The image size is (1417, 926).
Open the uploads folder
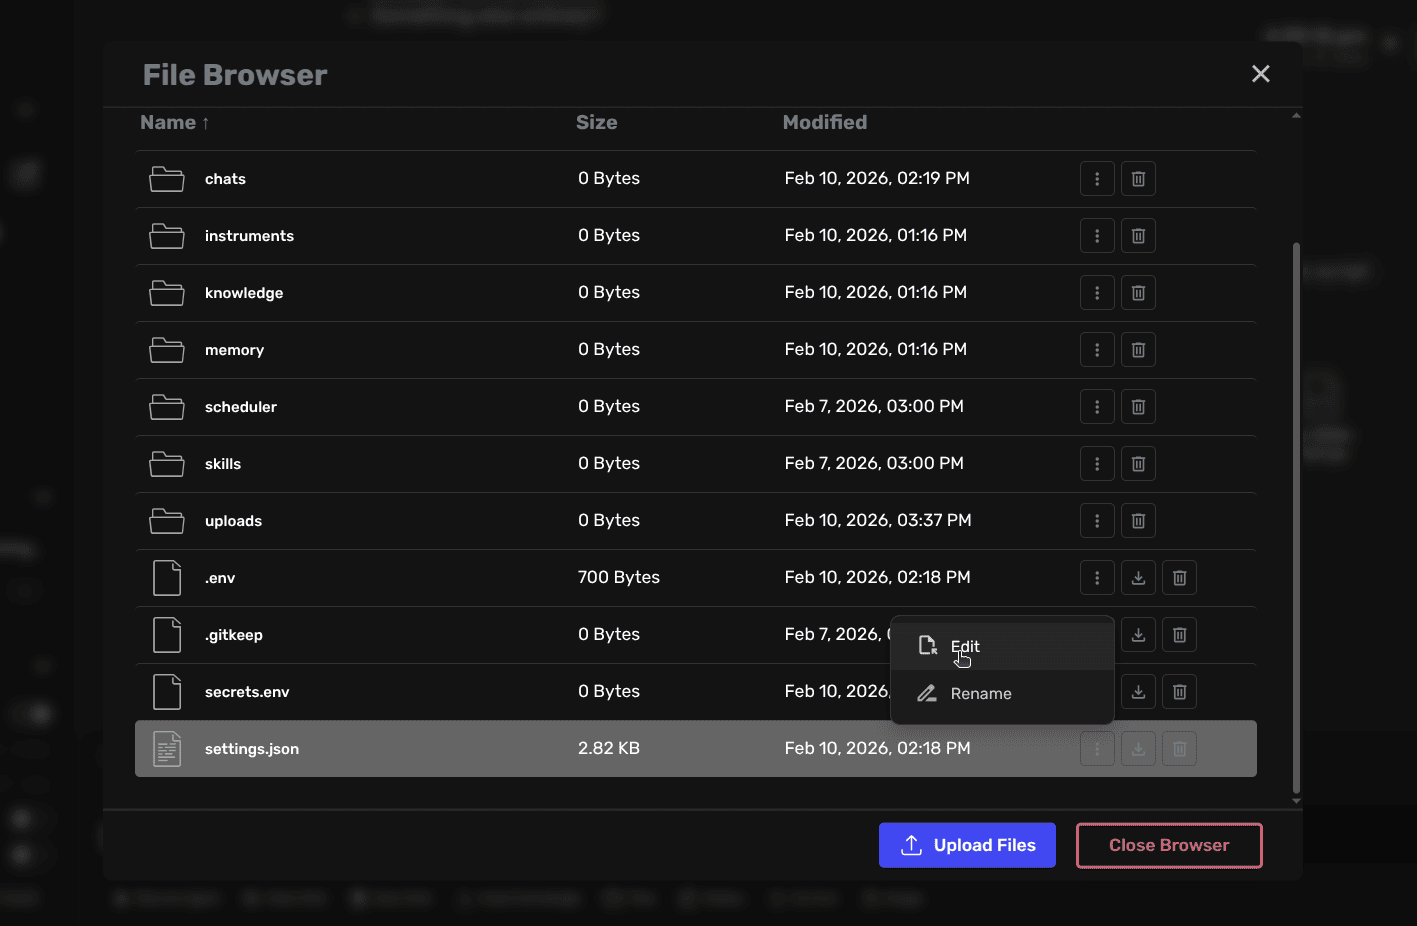(x=233, y=521)
